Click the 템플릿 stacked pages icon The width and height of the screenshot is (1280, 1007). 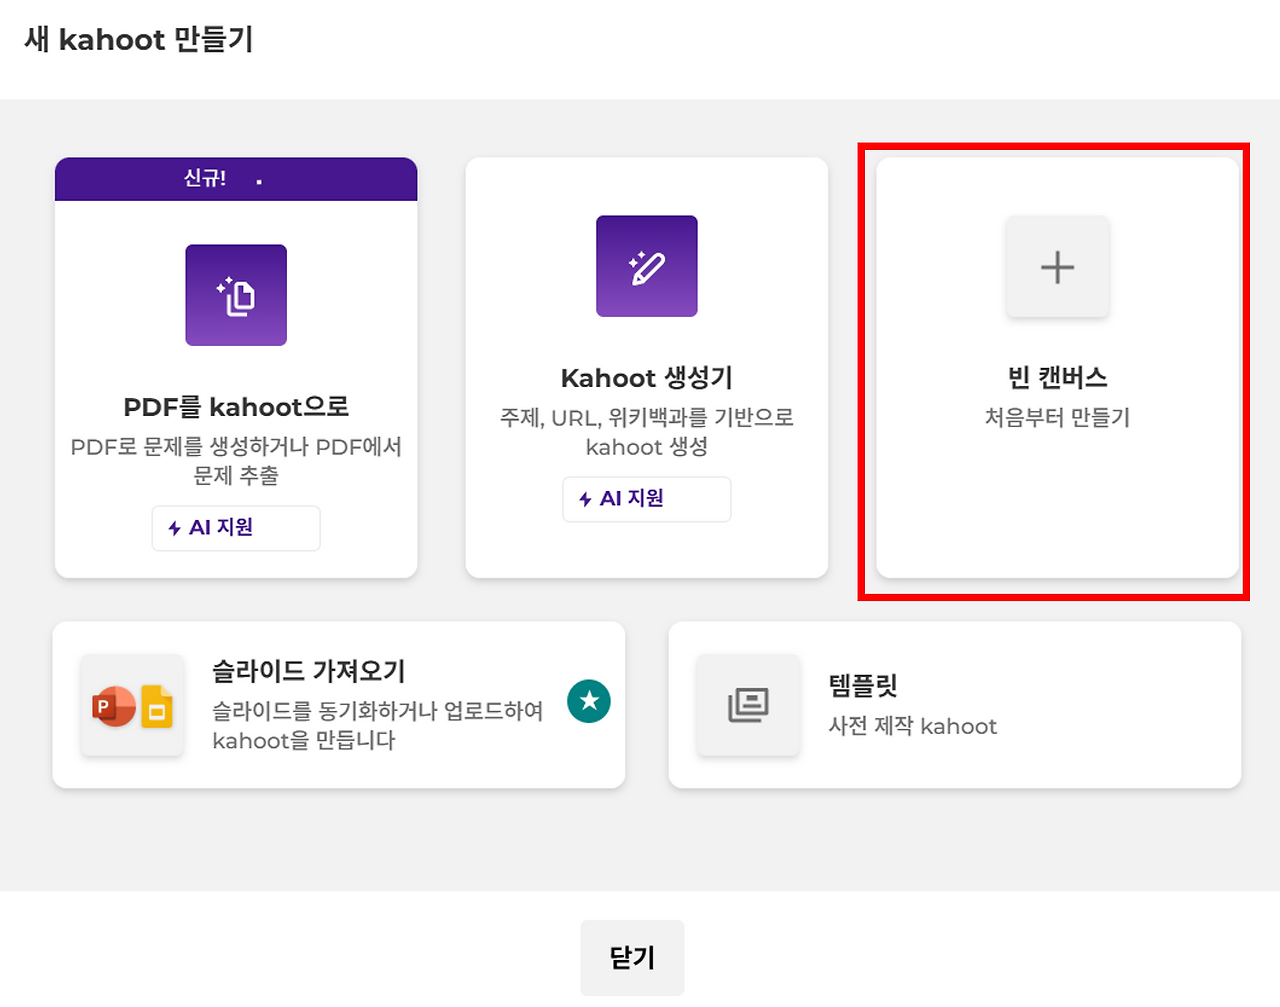pos(748,705)
